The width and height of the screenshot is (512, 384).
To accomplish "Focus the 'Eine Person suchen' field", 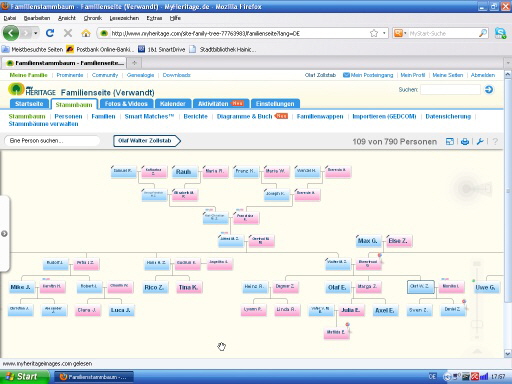I will (52, 141).
